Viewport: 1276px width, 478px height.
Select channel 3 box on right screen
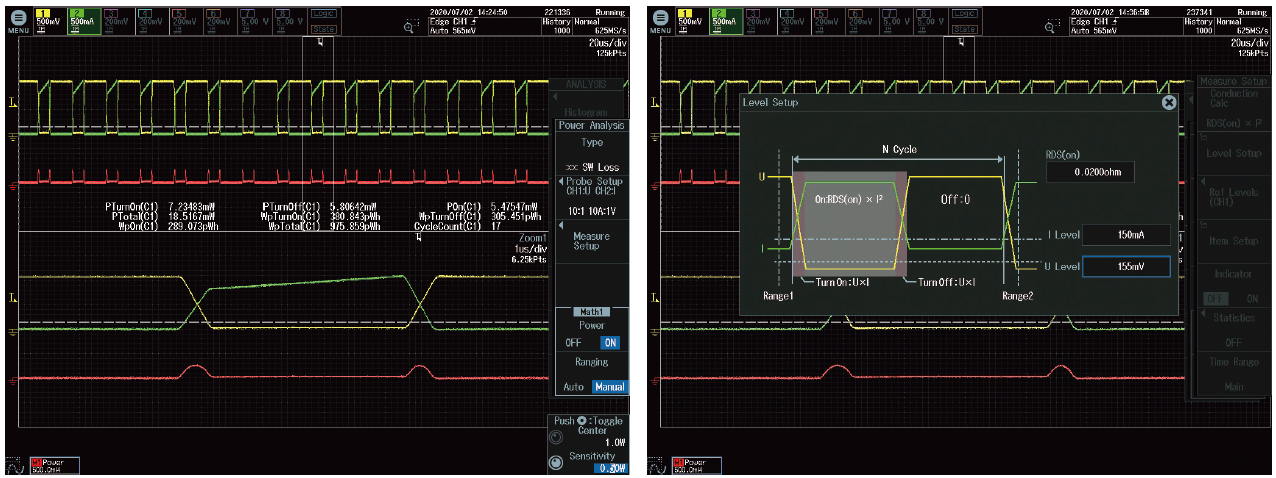[x=760, y=21]
